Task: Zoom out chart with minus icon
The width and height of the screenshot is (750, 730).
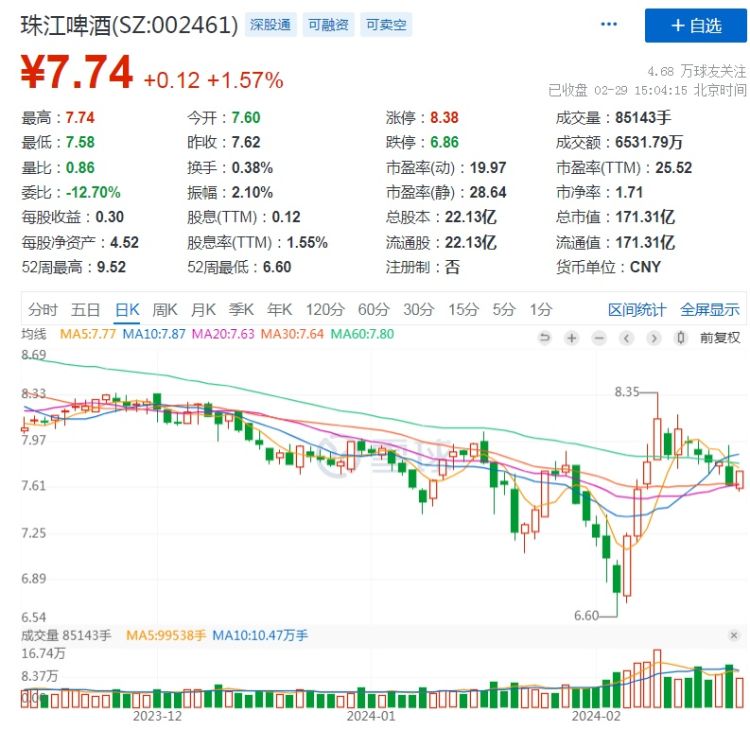Action: (x=599, y=338)
